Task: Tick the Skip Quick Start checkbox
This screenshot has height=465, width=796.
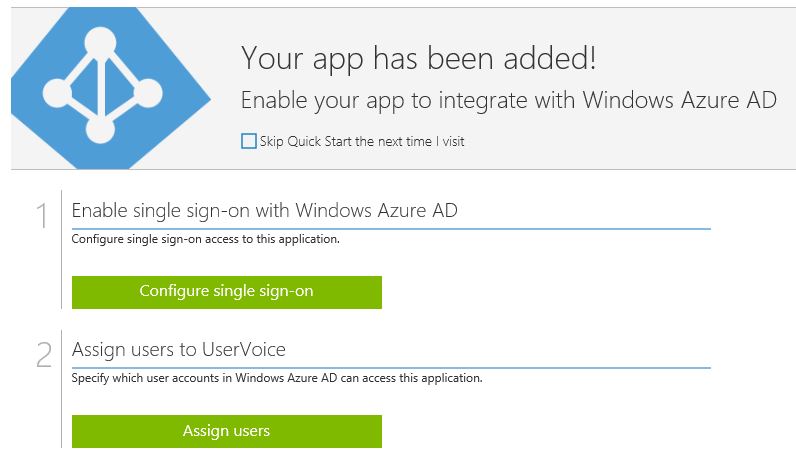Action: (x=249, y=141)
